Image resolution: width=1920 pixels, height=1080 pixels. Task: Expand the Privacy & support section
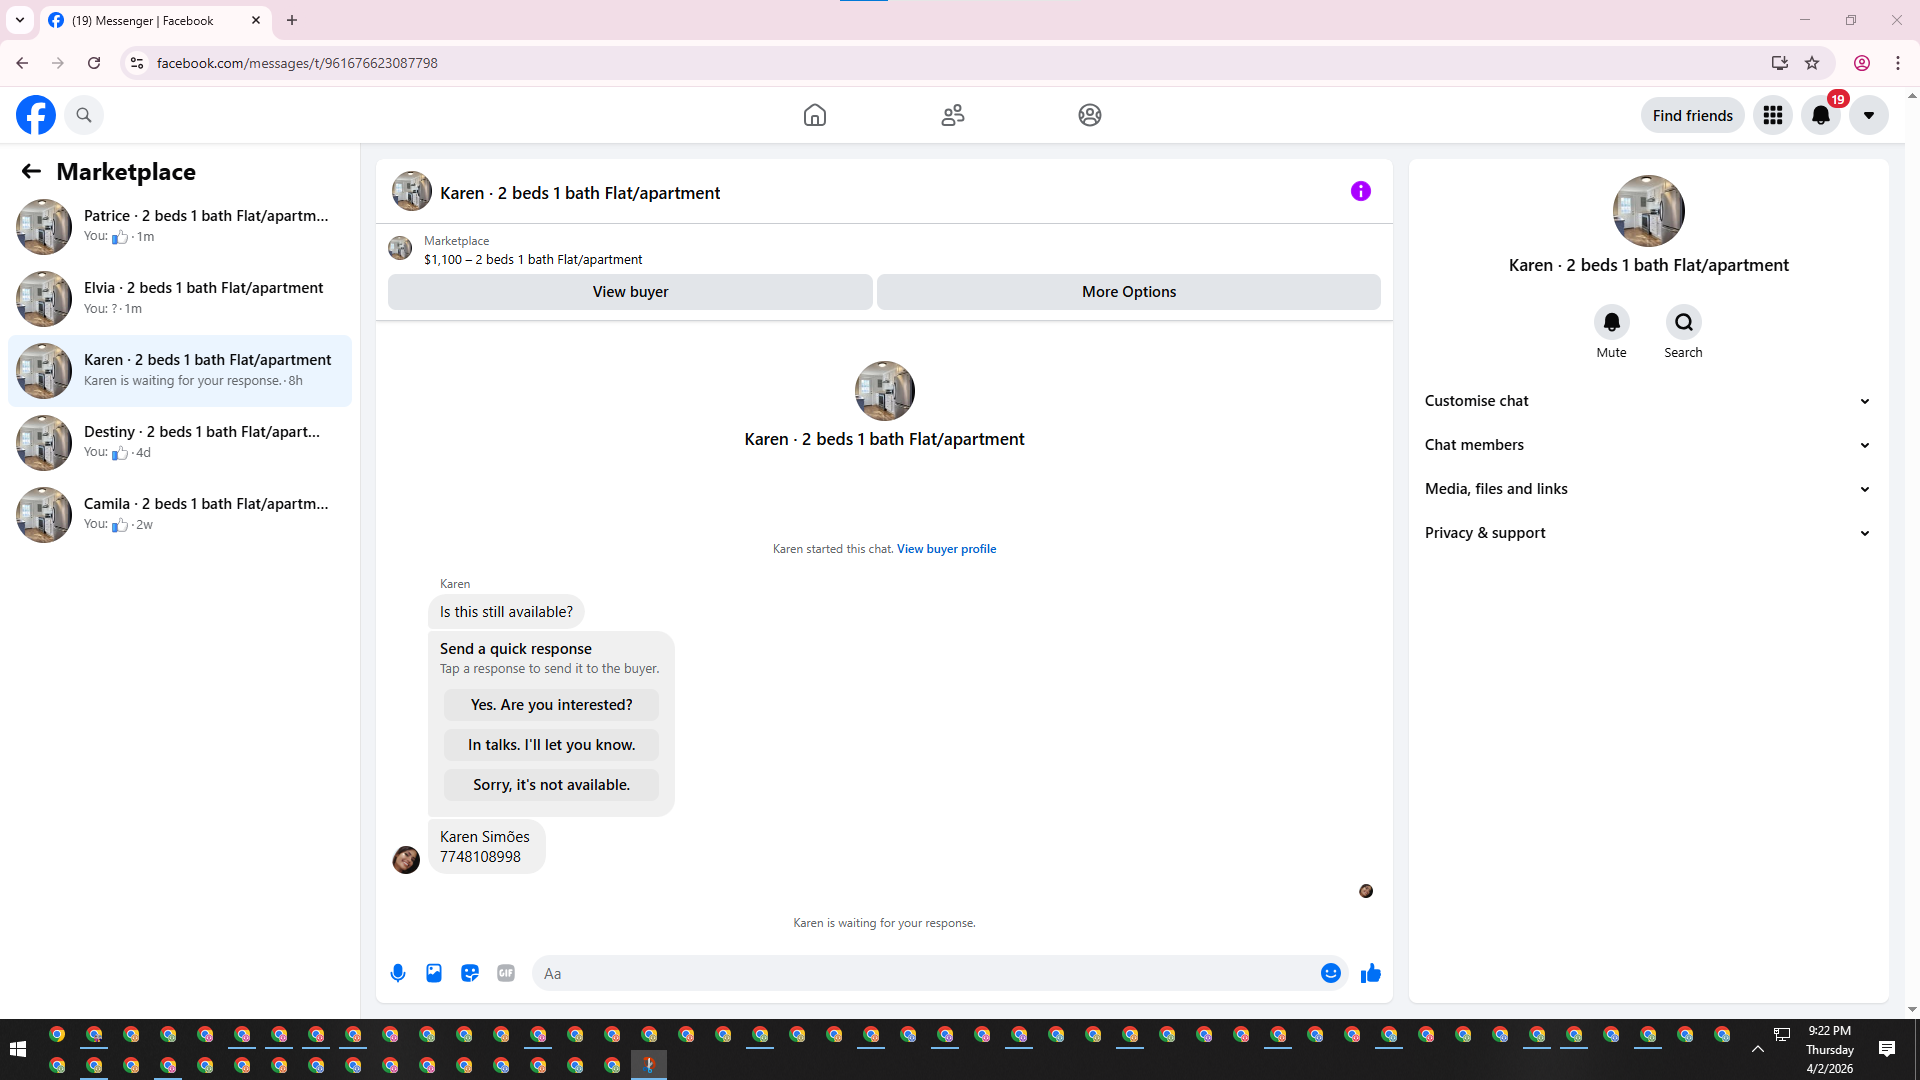1649,533
